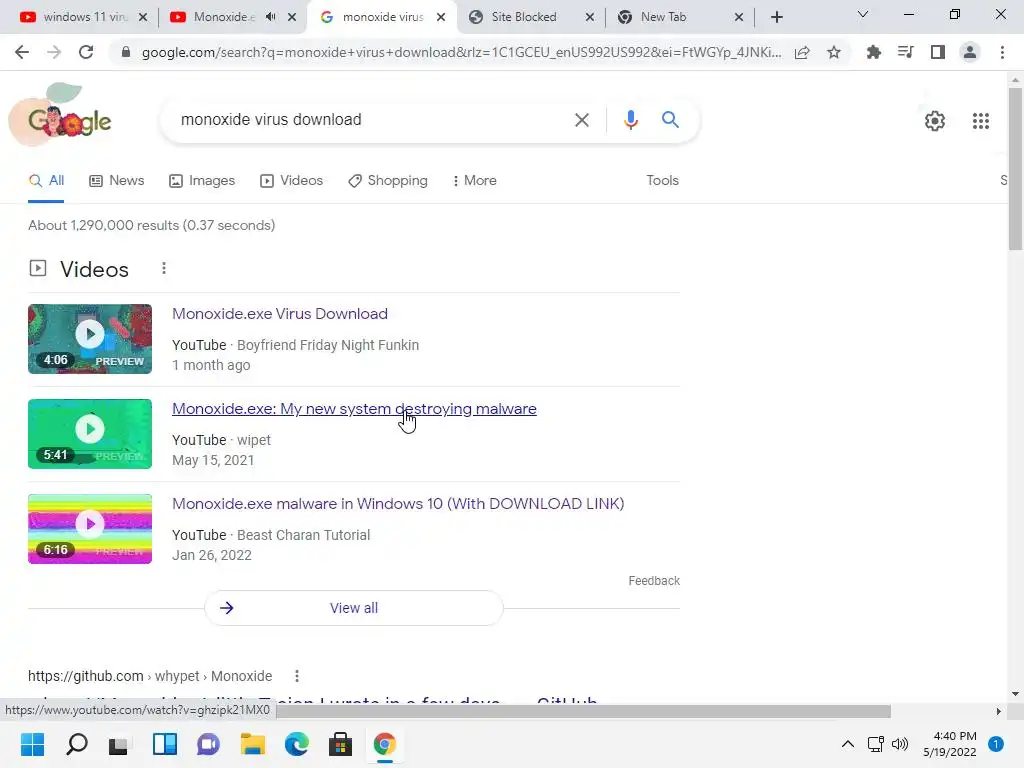Click the padlock site info icon
The image size is (1024, 768).
pyautogui.click(x=126, y=52)
